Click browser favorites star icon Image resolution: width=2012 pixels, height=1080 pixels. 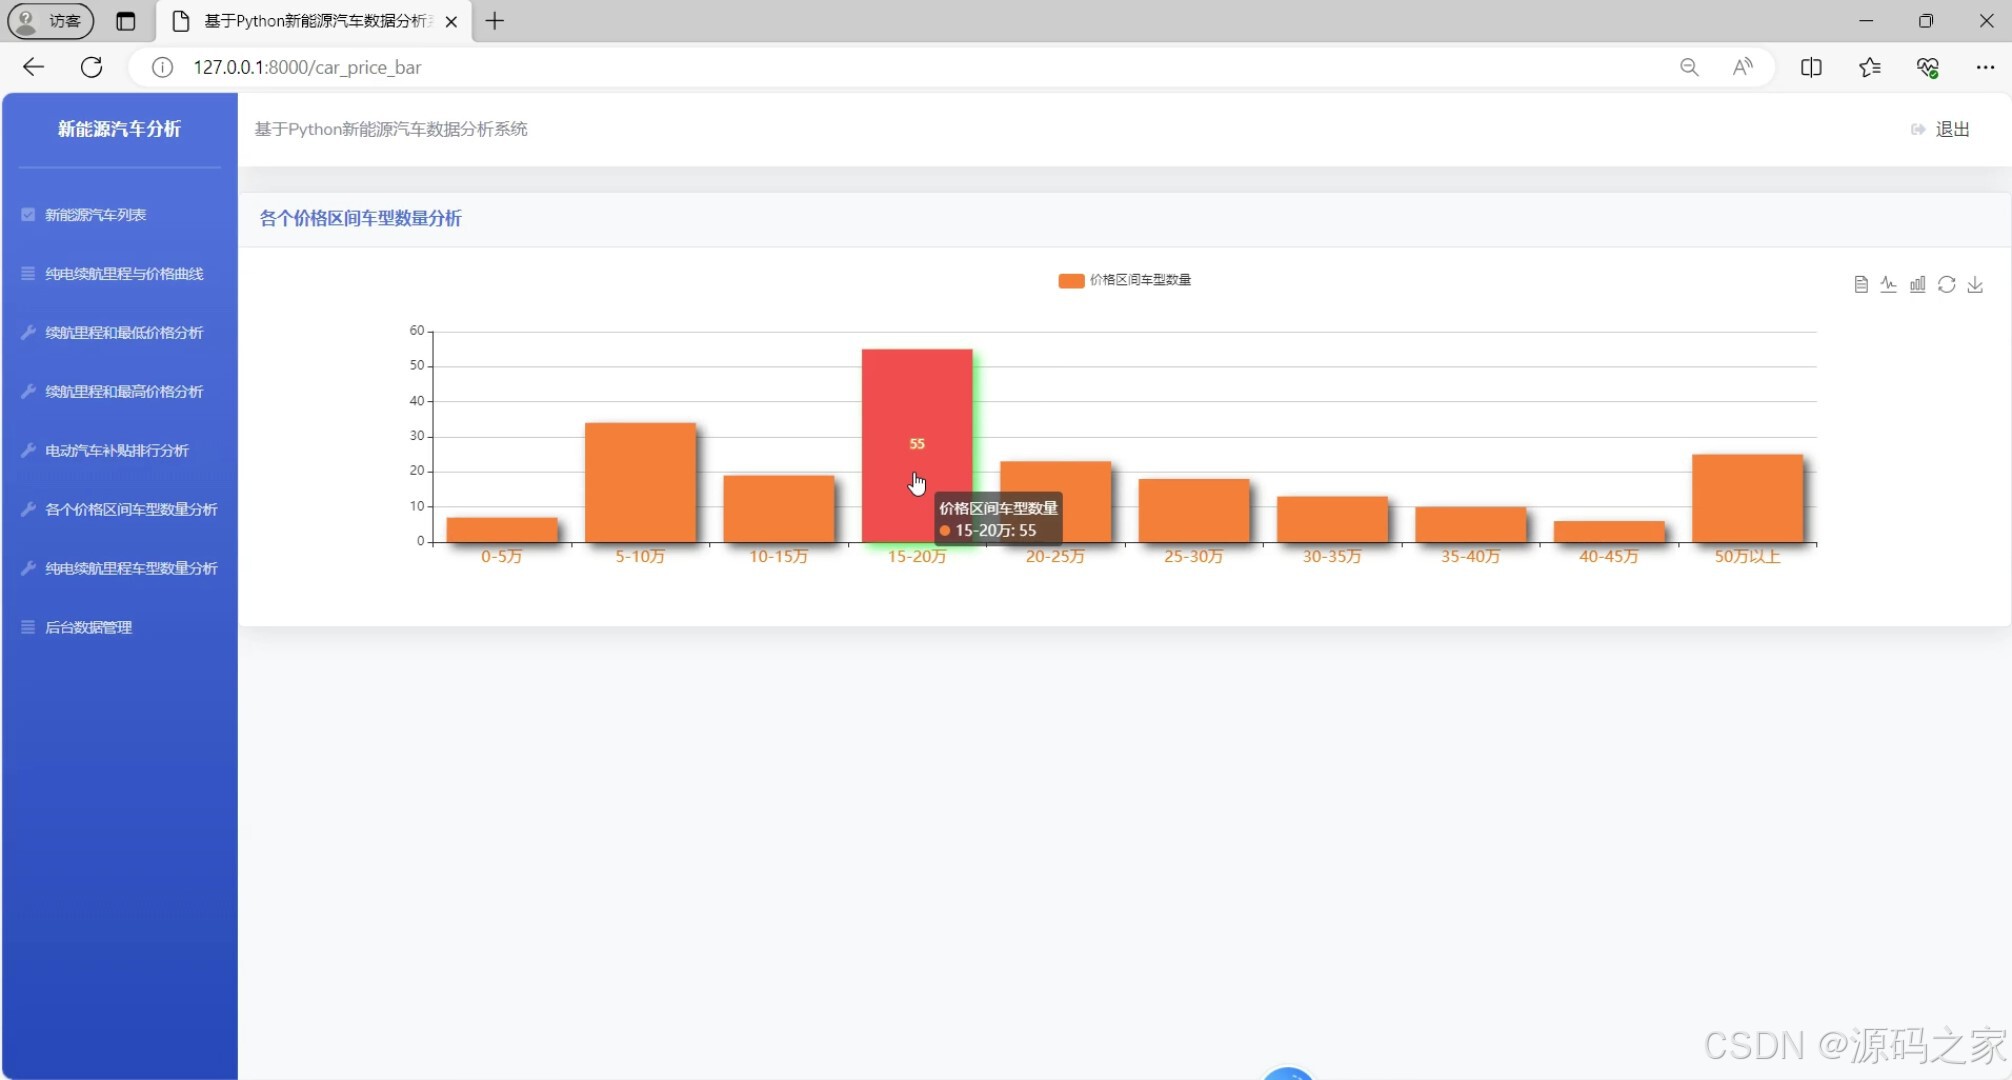(1869, 67)
